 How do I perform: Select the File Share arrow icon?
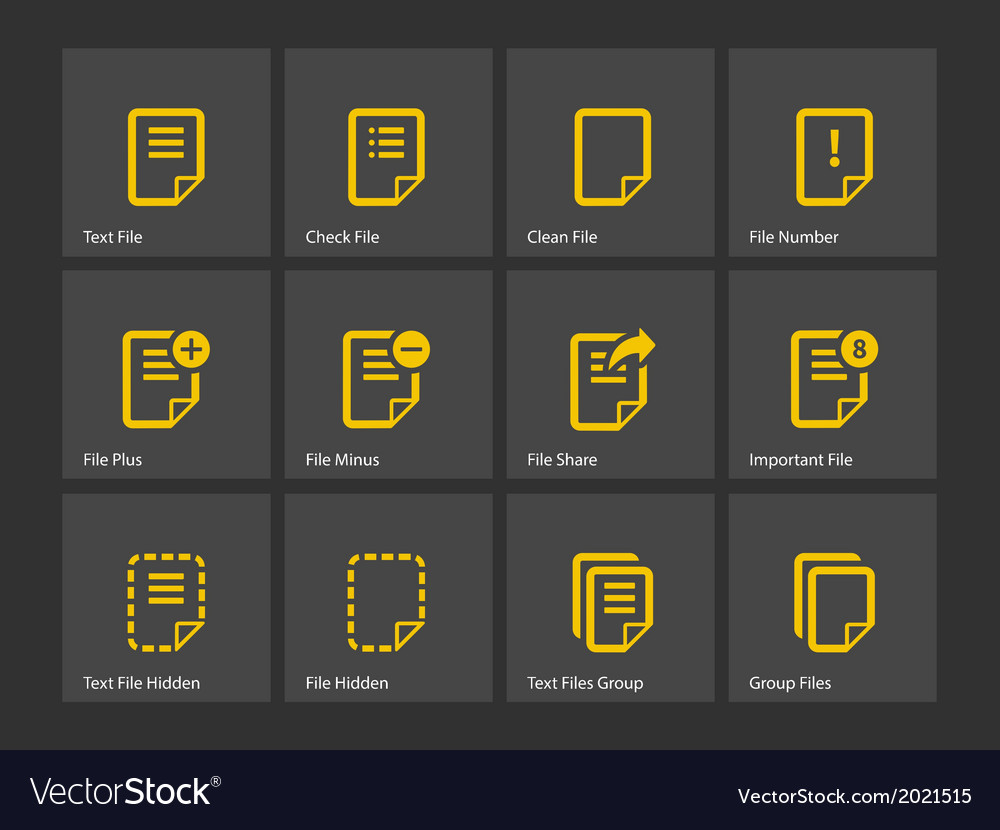pos(610,378)
